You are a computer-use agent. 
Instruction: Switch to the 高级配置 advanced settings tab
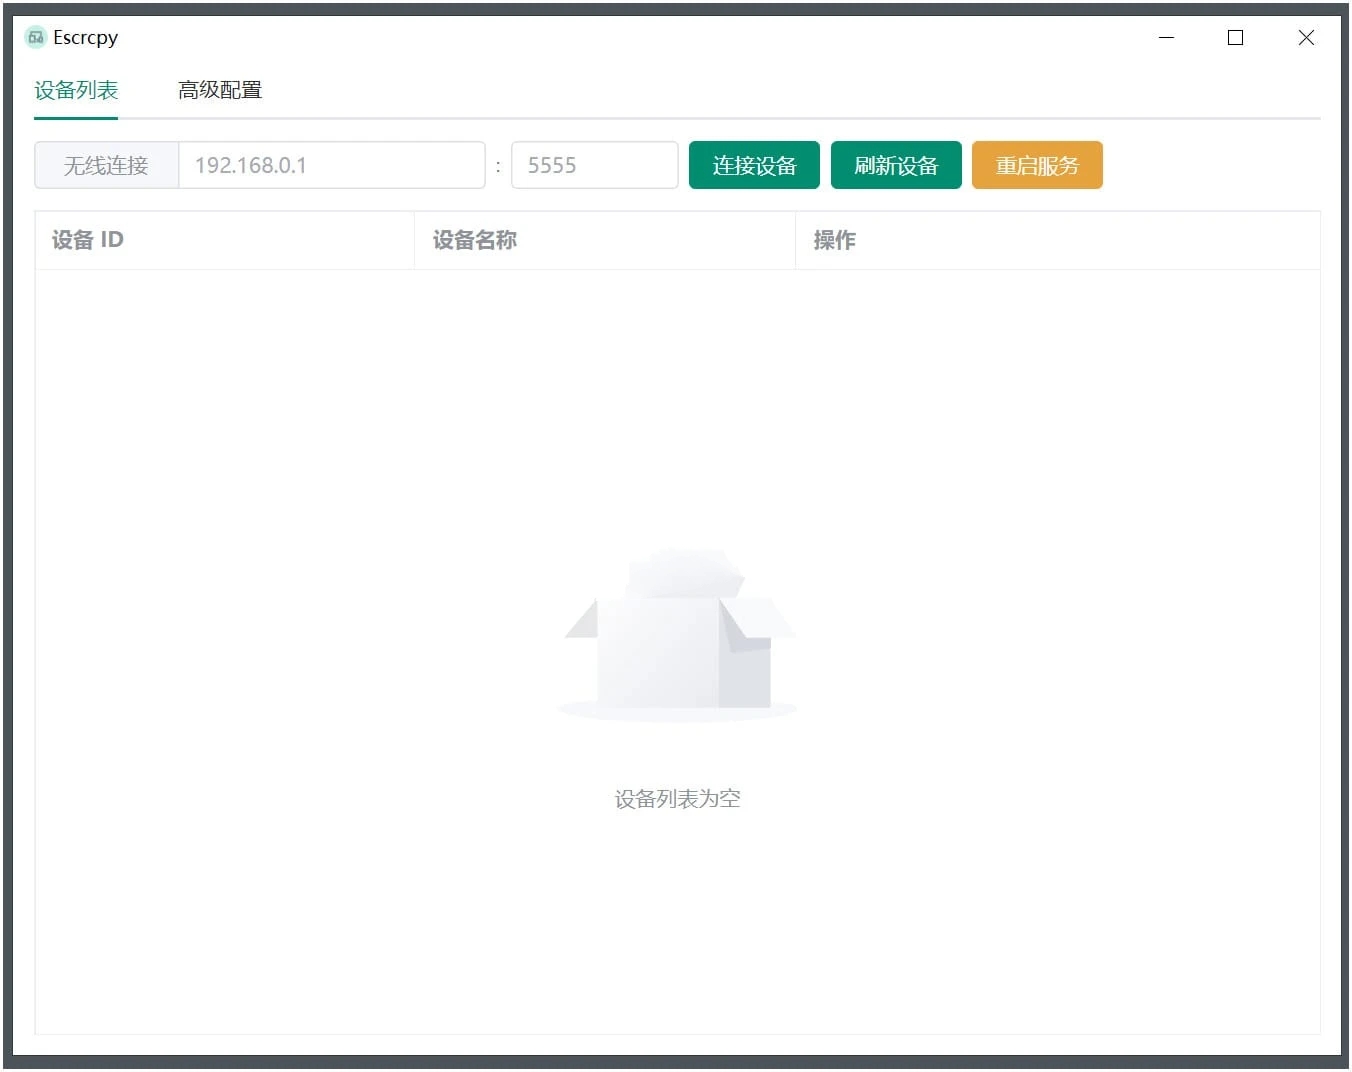220,90
